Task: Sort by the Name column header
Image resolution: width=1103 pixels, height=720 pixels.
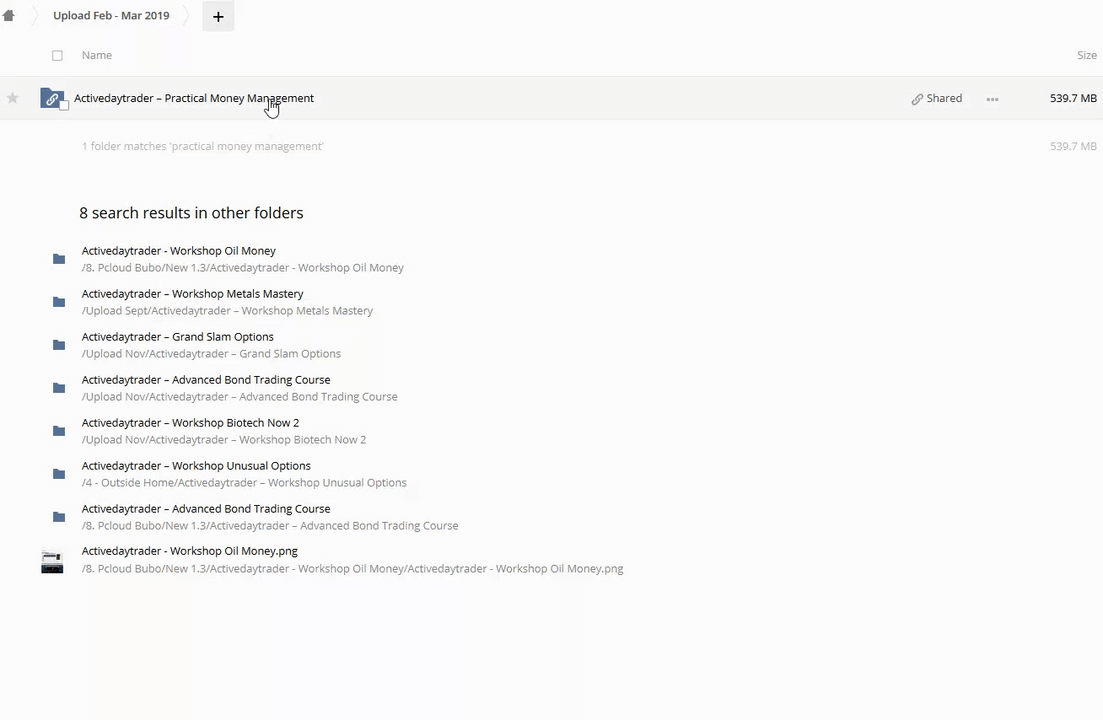Action: 97,55
